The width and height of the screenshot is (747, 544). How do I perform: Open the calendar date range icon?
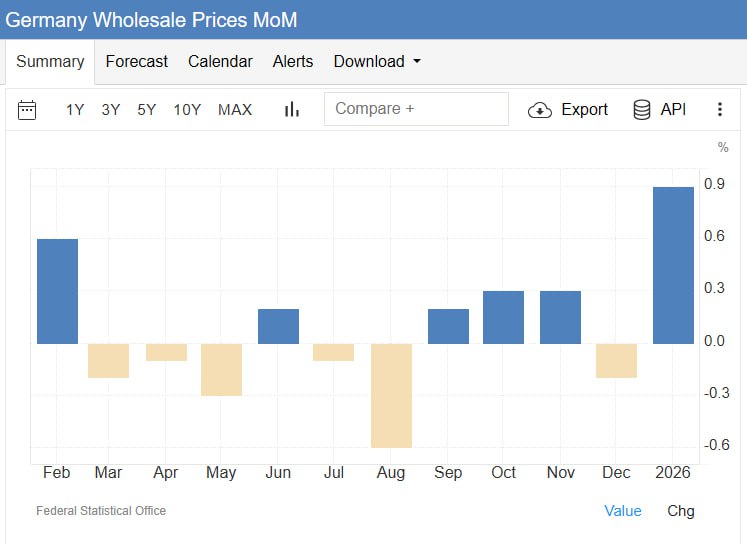point(27,110)
